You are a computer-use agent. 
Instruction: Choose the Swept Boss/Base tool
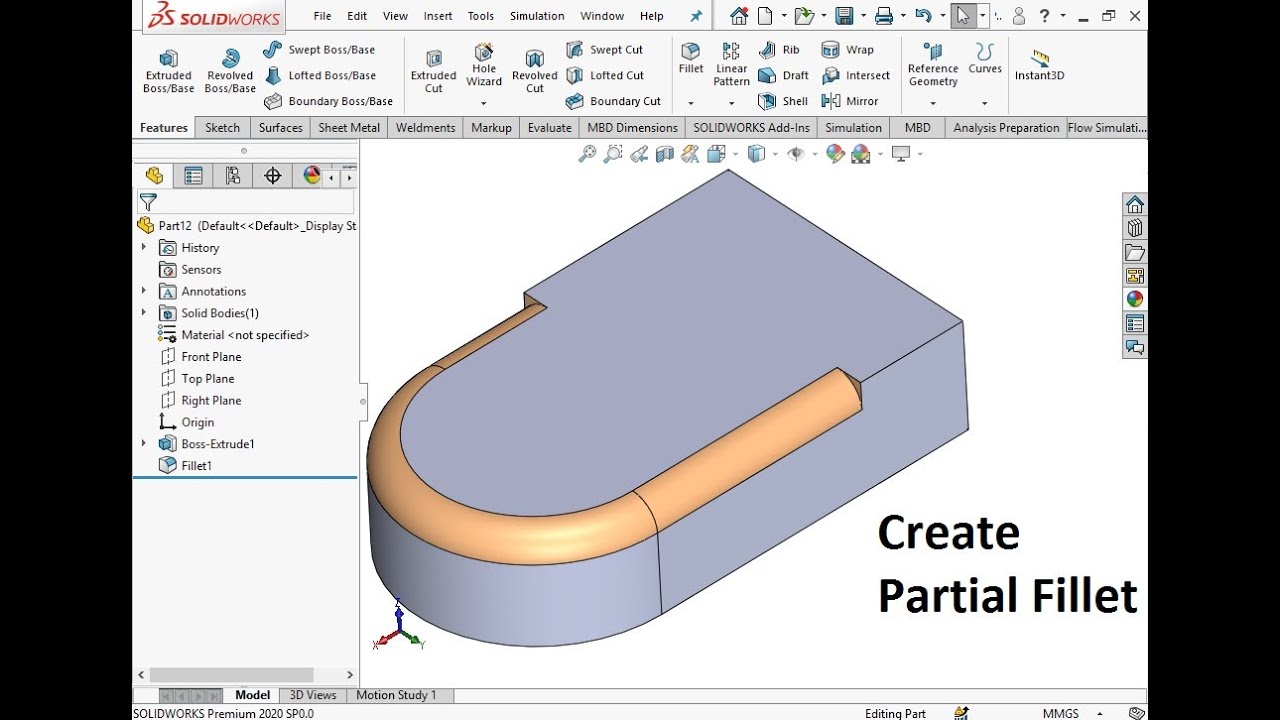(319, 49)
